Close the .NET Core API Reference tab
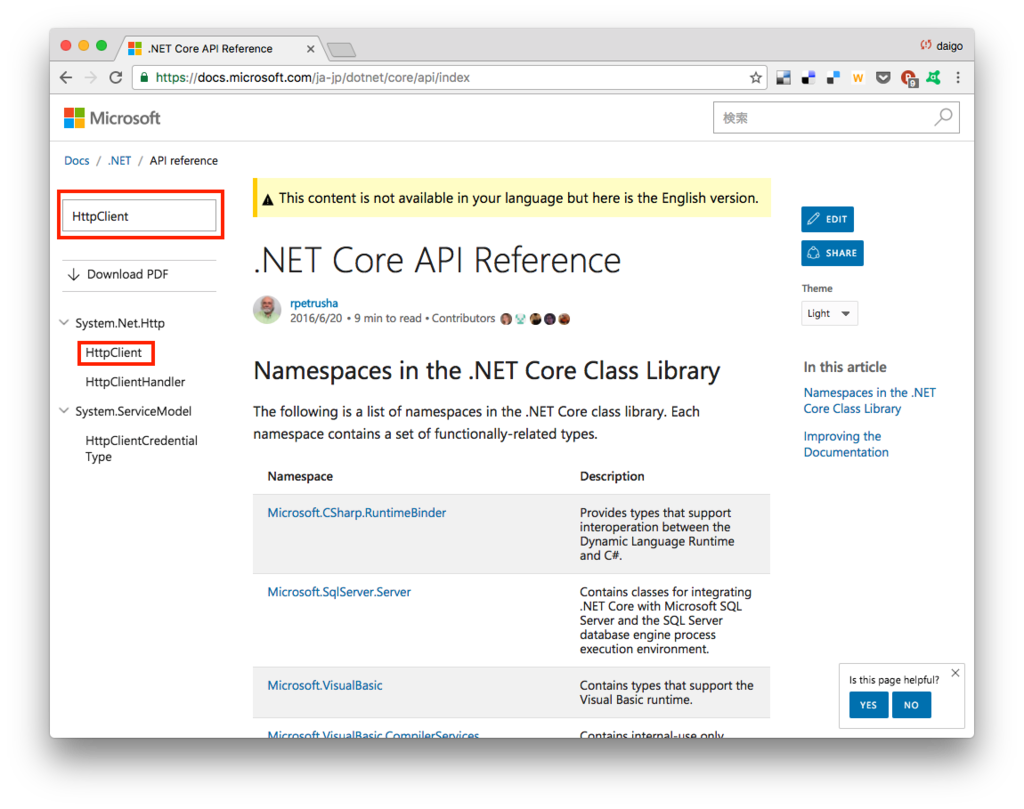 point(310,49)
